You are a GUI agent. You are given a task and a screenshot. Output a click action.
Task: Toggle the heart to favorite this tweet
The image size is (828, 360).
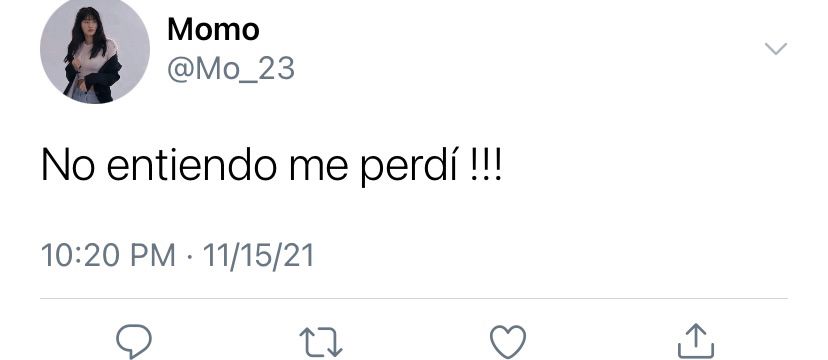(508, 342)
